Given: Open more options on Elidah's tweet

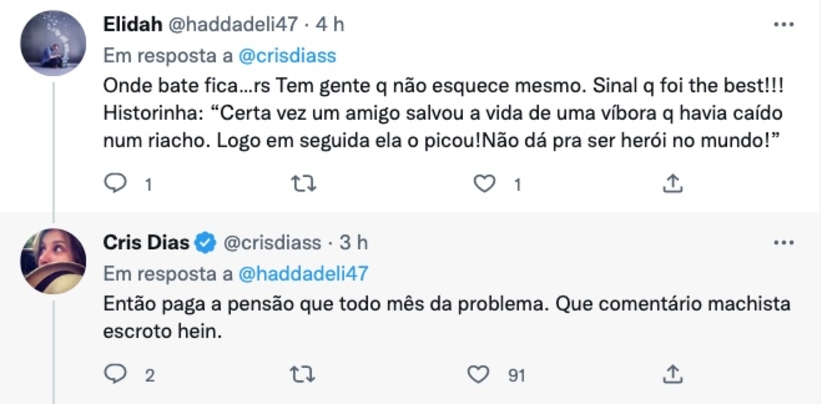Looking at the screenshot, I should 784,23.
